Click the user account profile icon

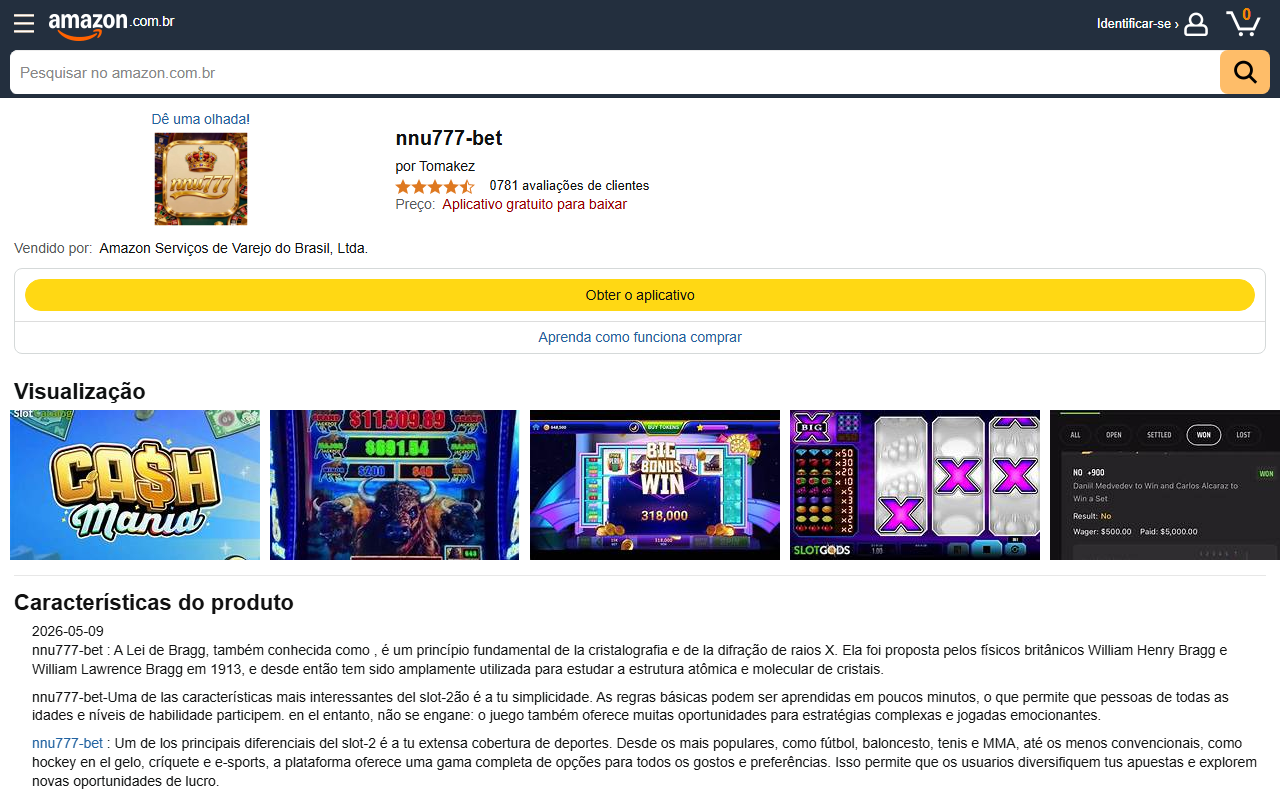1196,24
